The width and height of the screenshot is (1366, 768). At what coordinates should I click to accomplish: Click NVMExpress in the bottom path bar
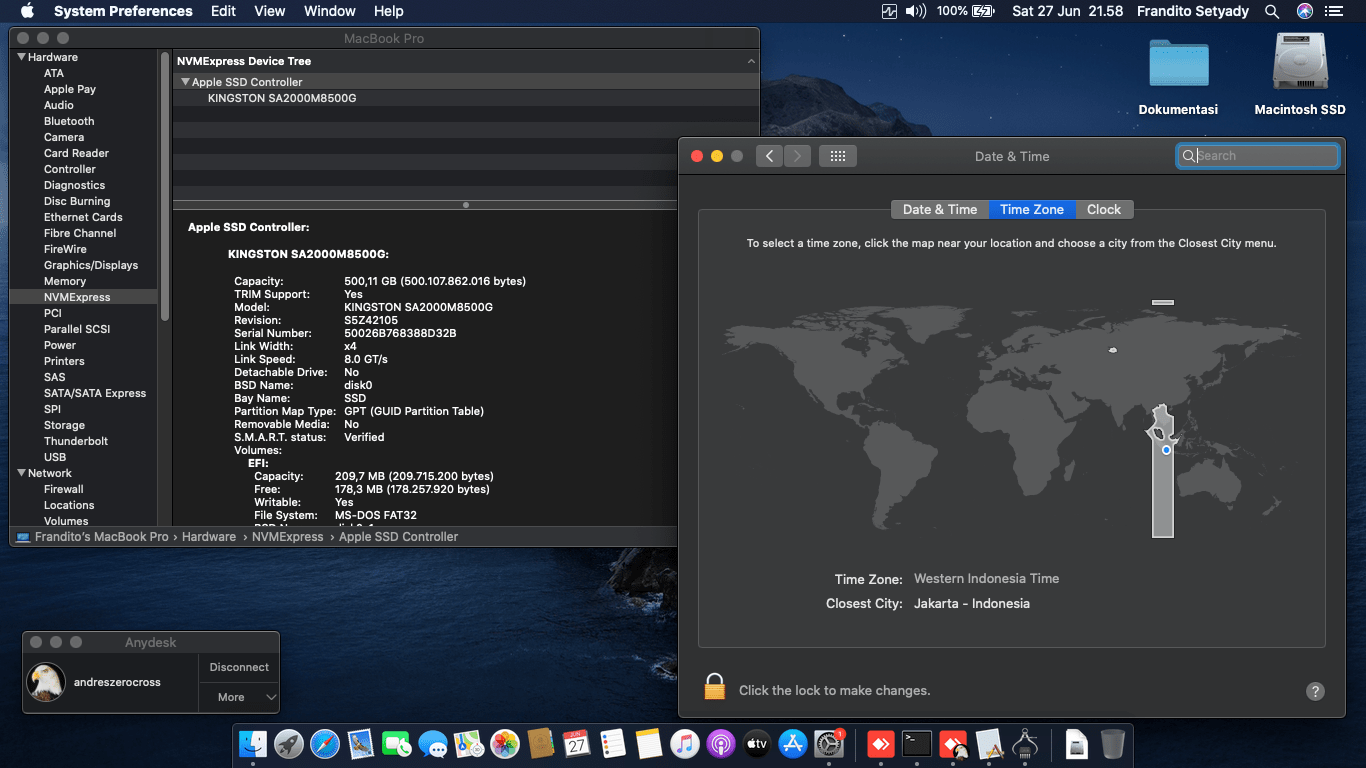point(287,537)
